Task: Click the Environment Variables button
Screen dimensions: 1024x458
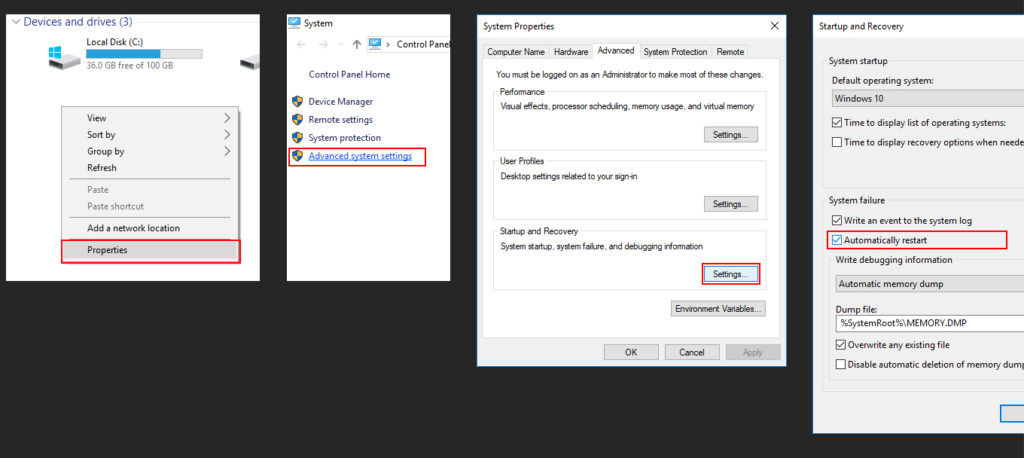Action: [x=718, y=309]
